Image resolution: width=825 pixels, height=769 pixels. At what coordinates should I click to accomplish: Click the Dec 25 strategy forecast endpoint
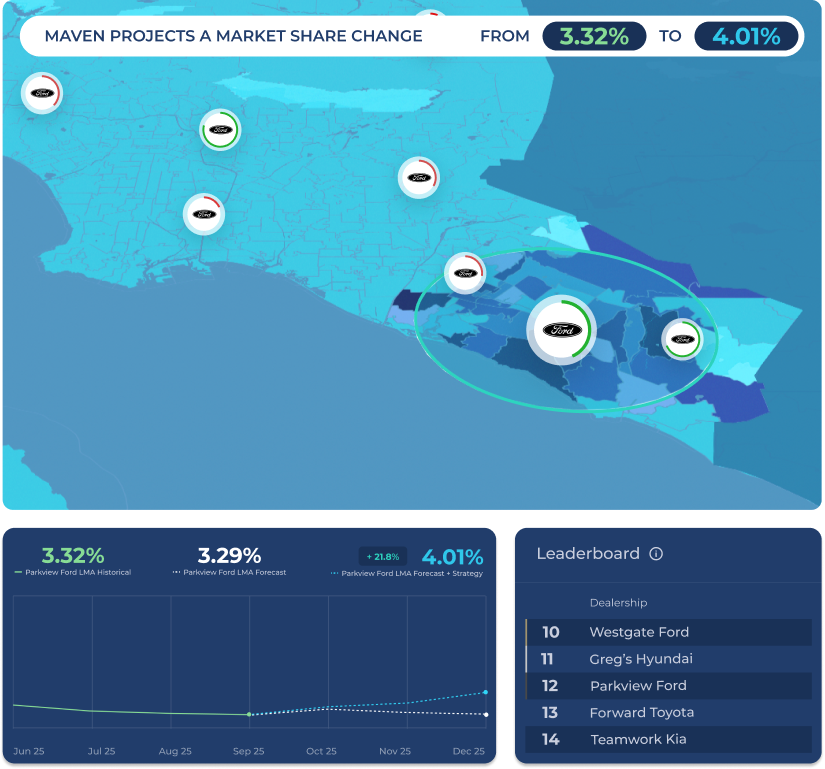486,692
